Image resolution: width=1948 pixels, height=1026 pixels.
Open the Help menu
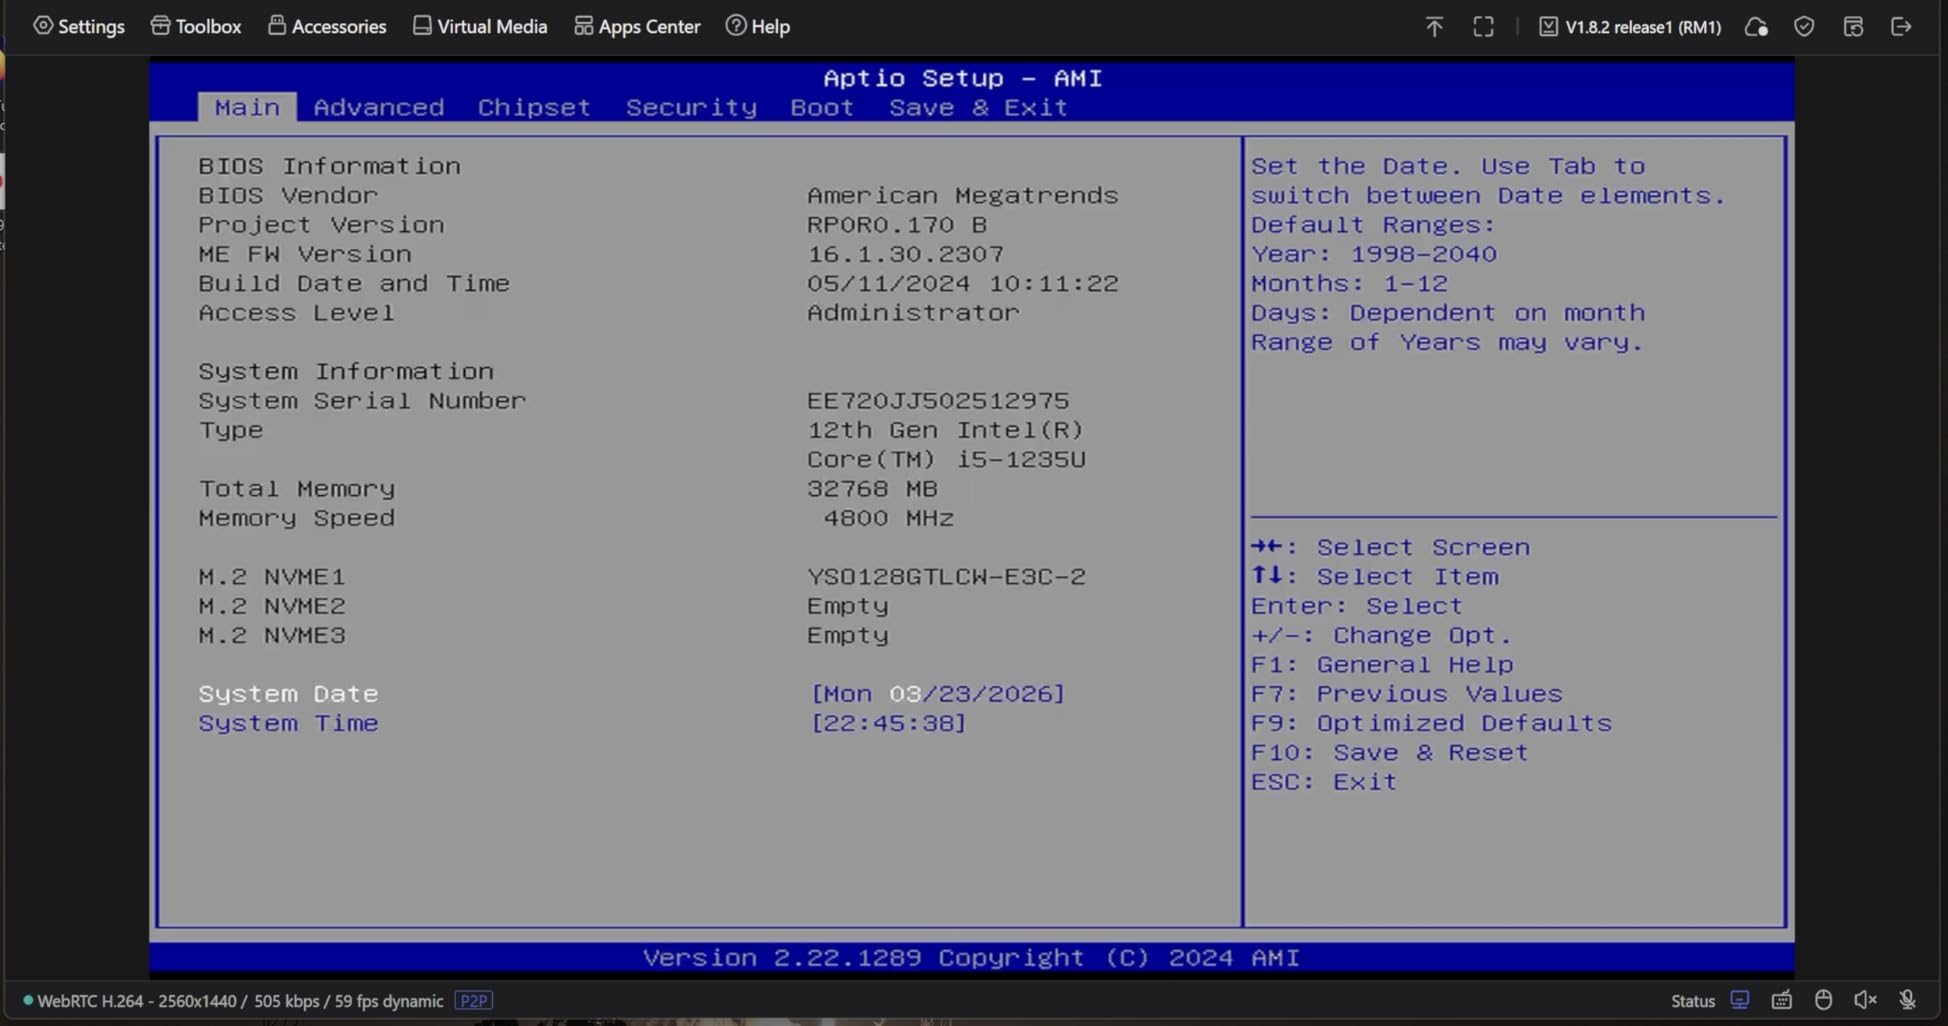pyautogui.click(x=758, y=26)
